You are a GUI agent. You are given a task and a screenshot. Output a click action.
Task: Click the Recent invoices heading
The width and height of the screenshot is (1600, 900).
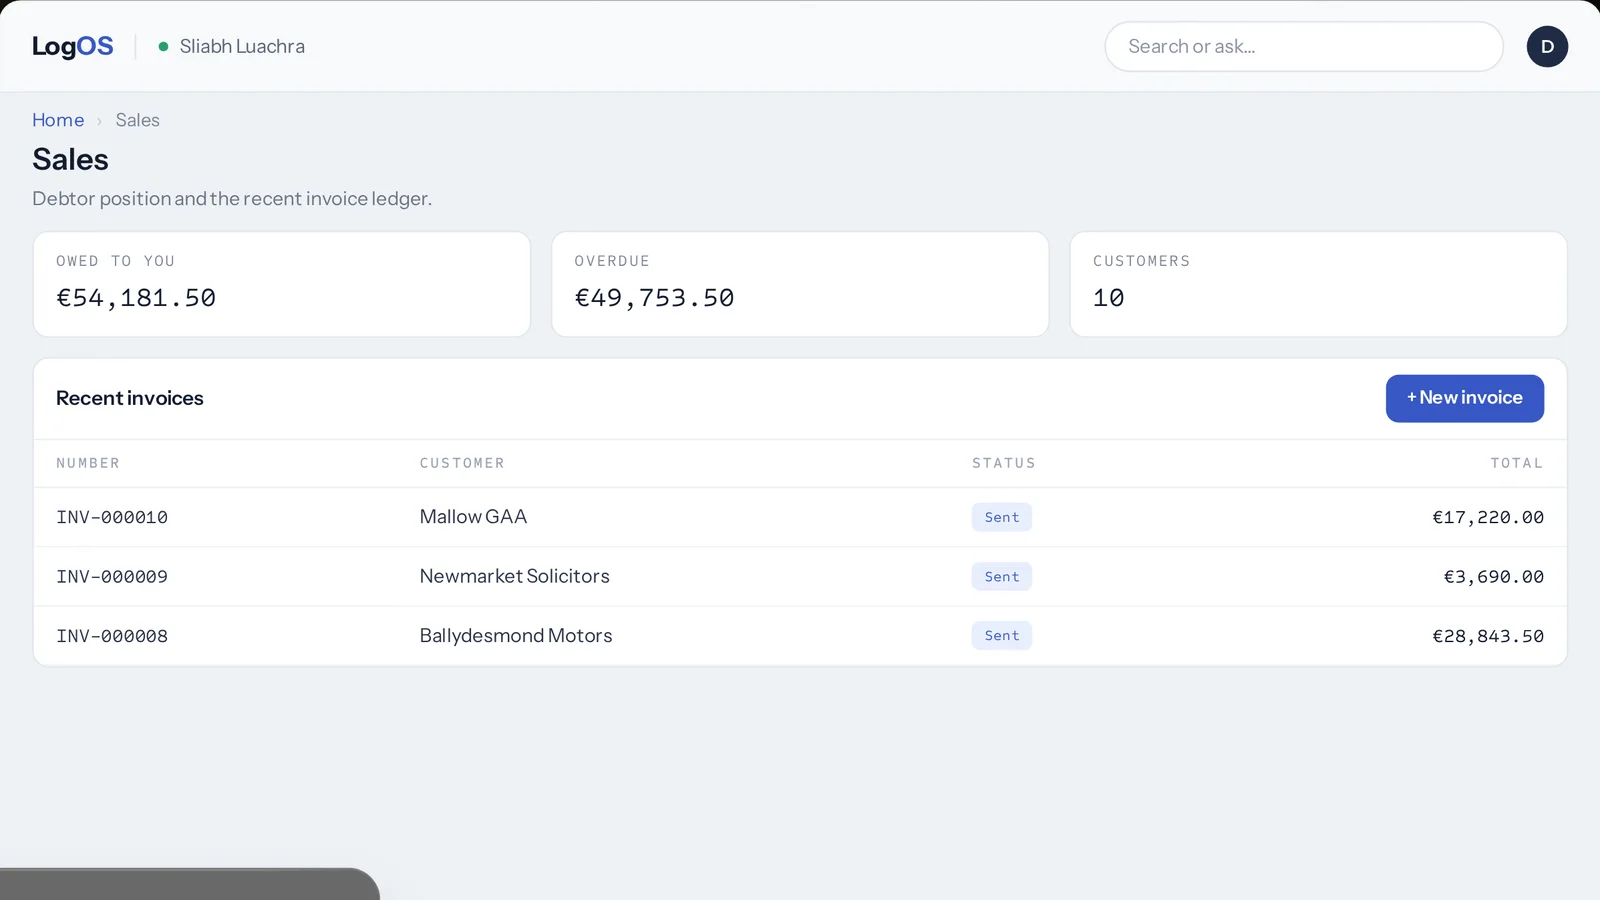coord(130,398)
